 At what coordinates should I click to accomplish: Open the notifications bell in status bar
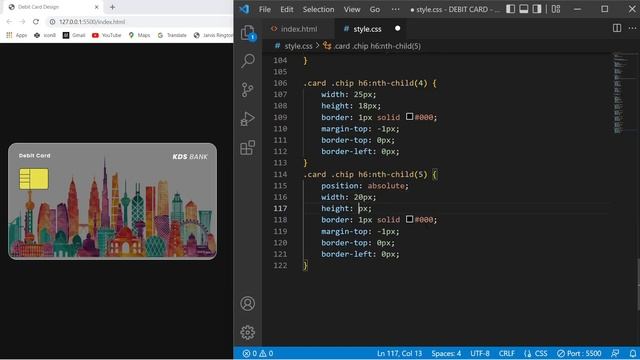(632, 353)
